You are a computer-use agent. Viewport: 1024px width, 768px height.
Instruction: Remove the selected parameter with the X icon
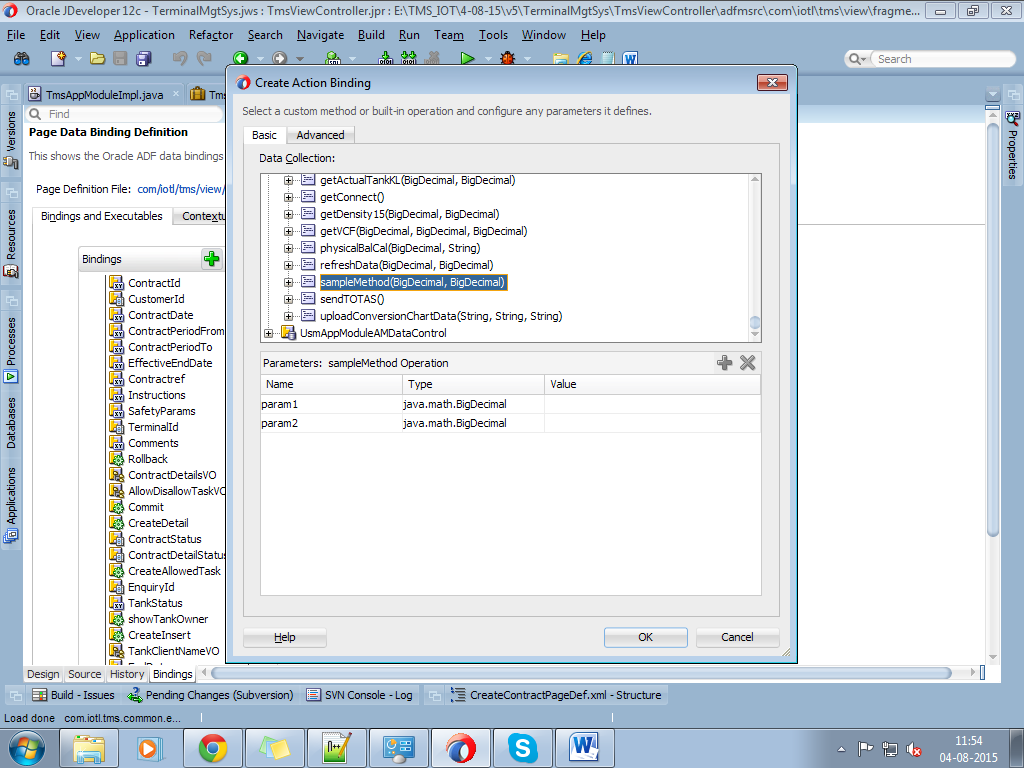tap(747, 363)
